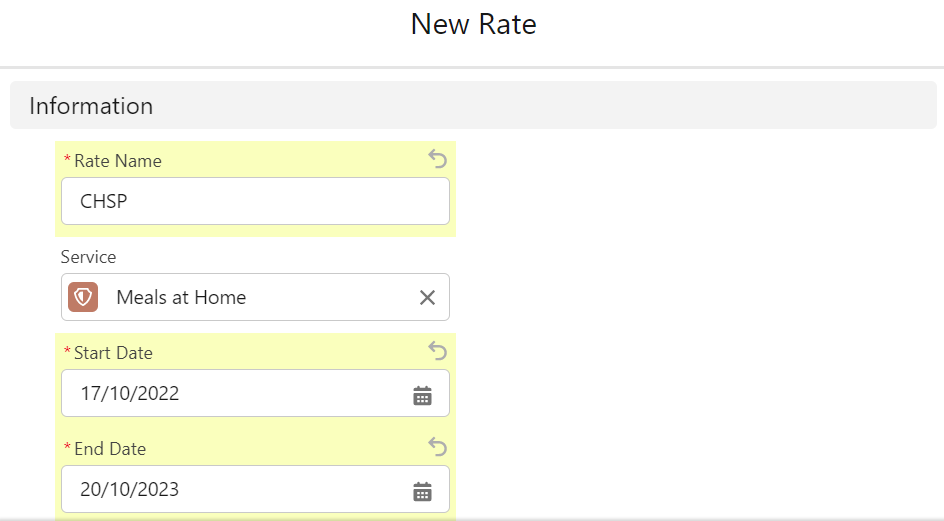This screenshot has width=944, height=521.
Task: Click the red asterisk beside Rate Name
Action: click(67, 160)
